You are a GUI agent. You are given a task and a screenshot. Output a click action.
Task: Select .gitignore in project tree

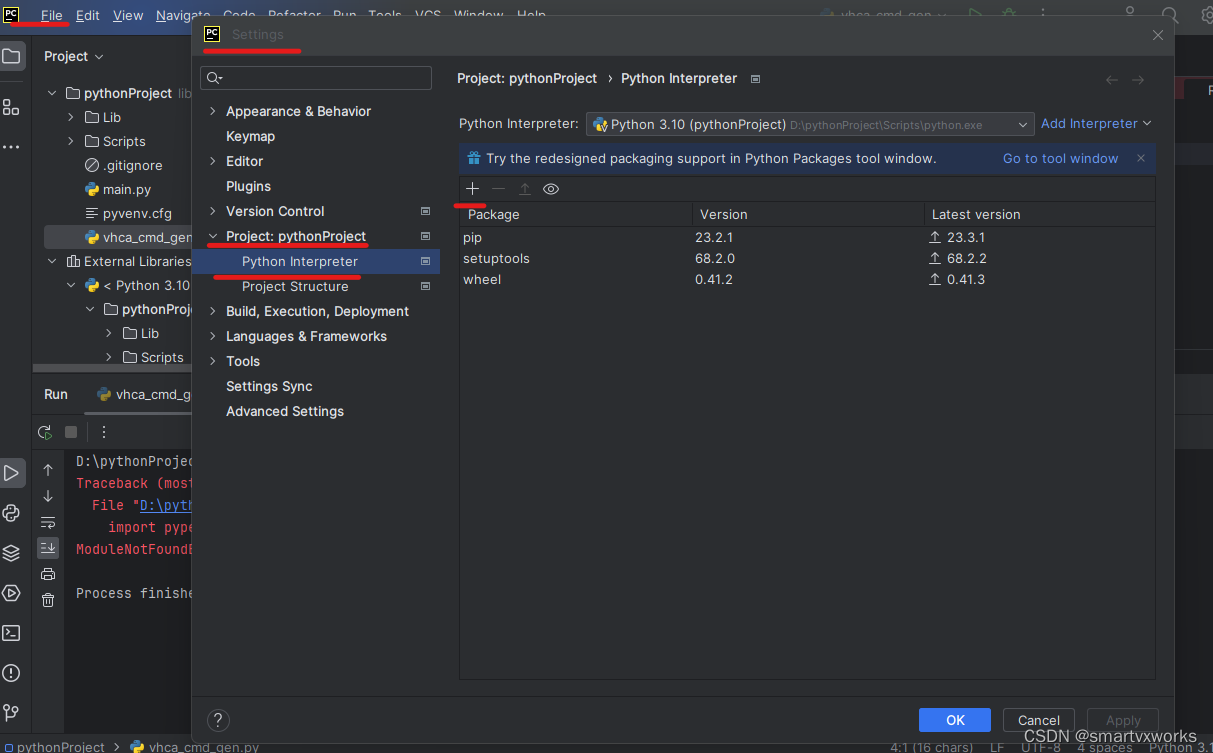pos(132,165)
